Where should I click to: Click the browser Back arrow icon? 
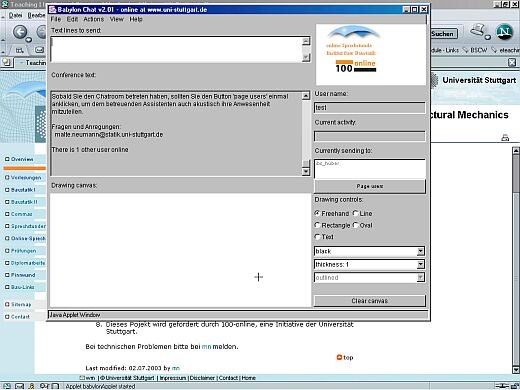pos(20,32)
